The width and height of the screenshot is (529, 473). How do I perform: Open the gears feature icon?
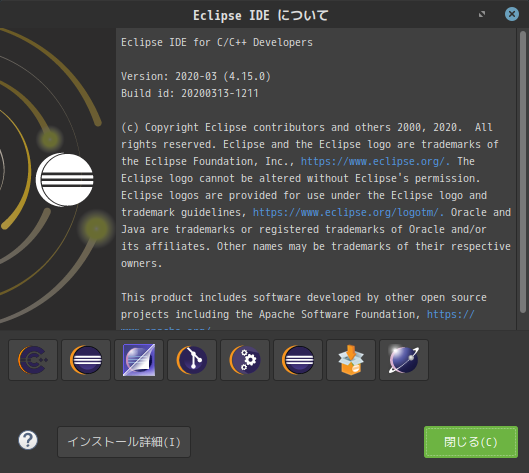click(245, 360)
